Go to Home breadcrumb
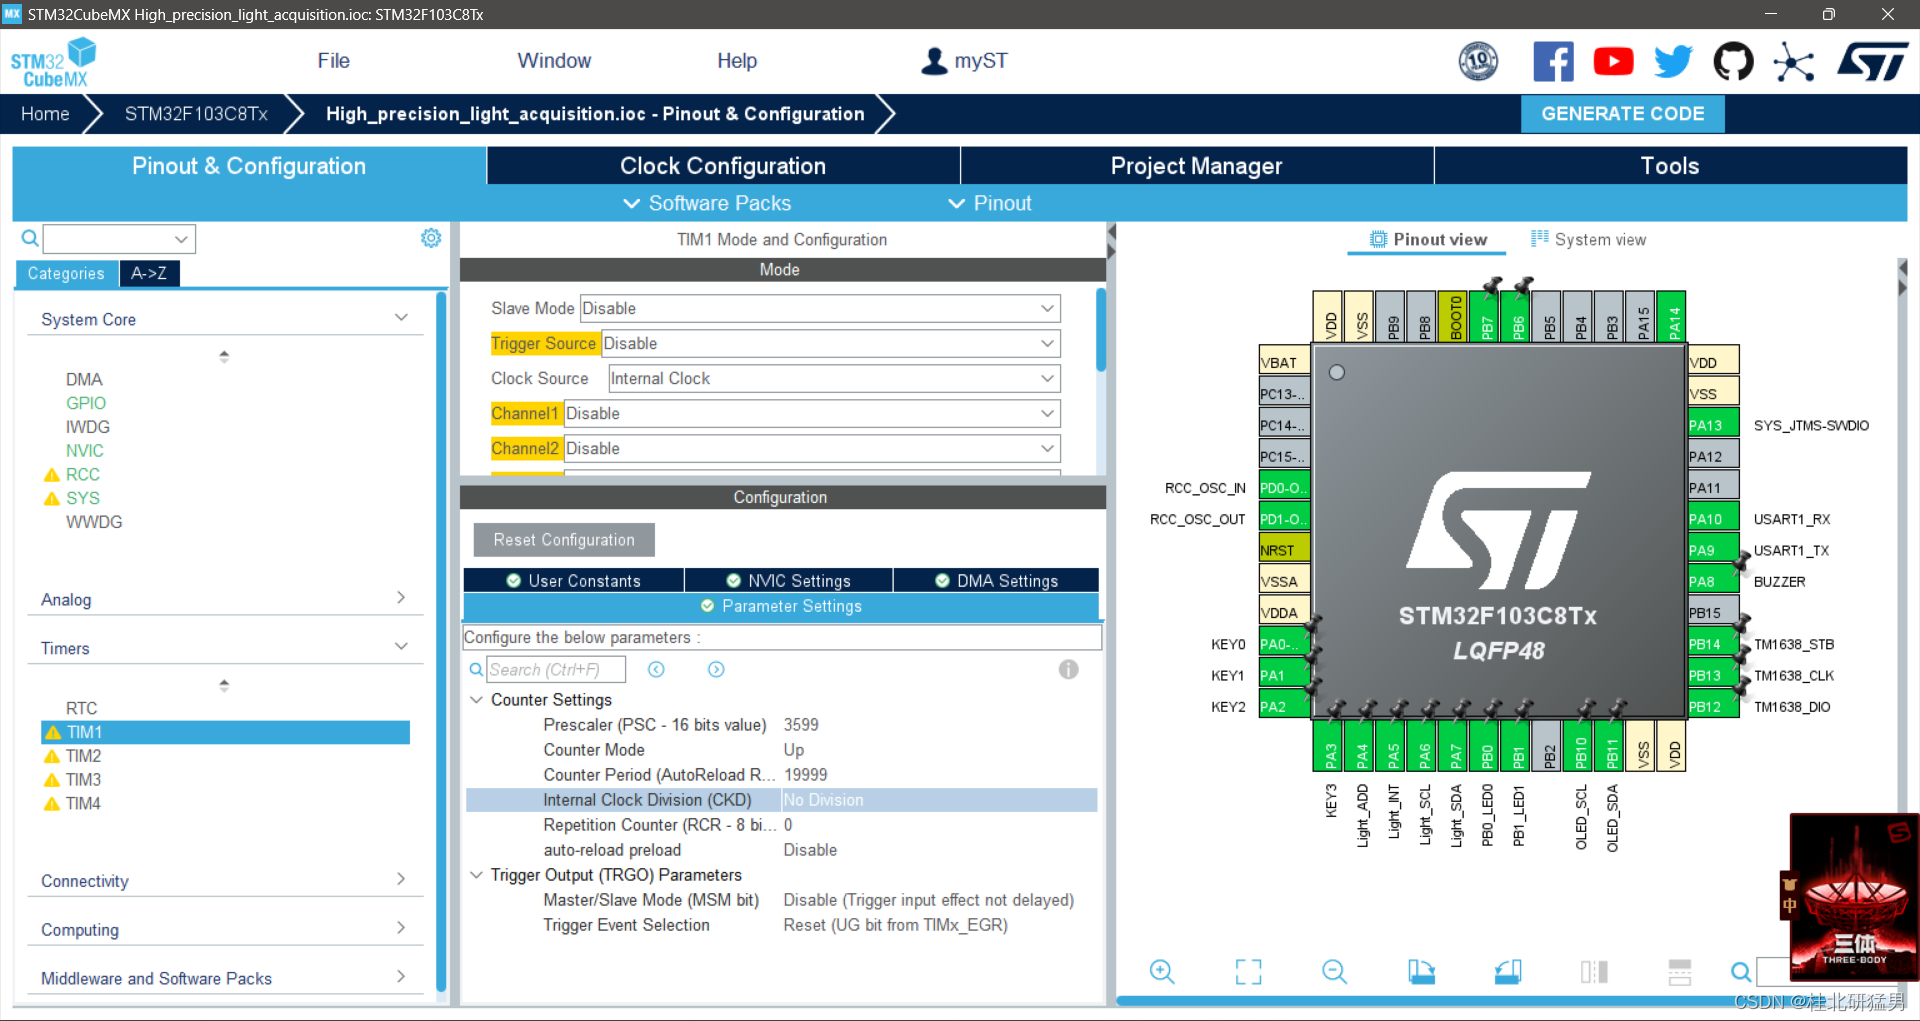1920x1021 pixels. click(x=45, y=114)
